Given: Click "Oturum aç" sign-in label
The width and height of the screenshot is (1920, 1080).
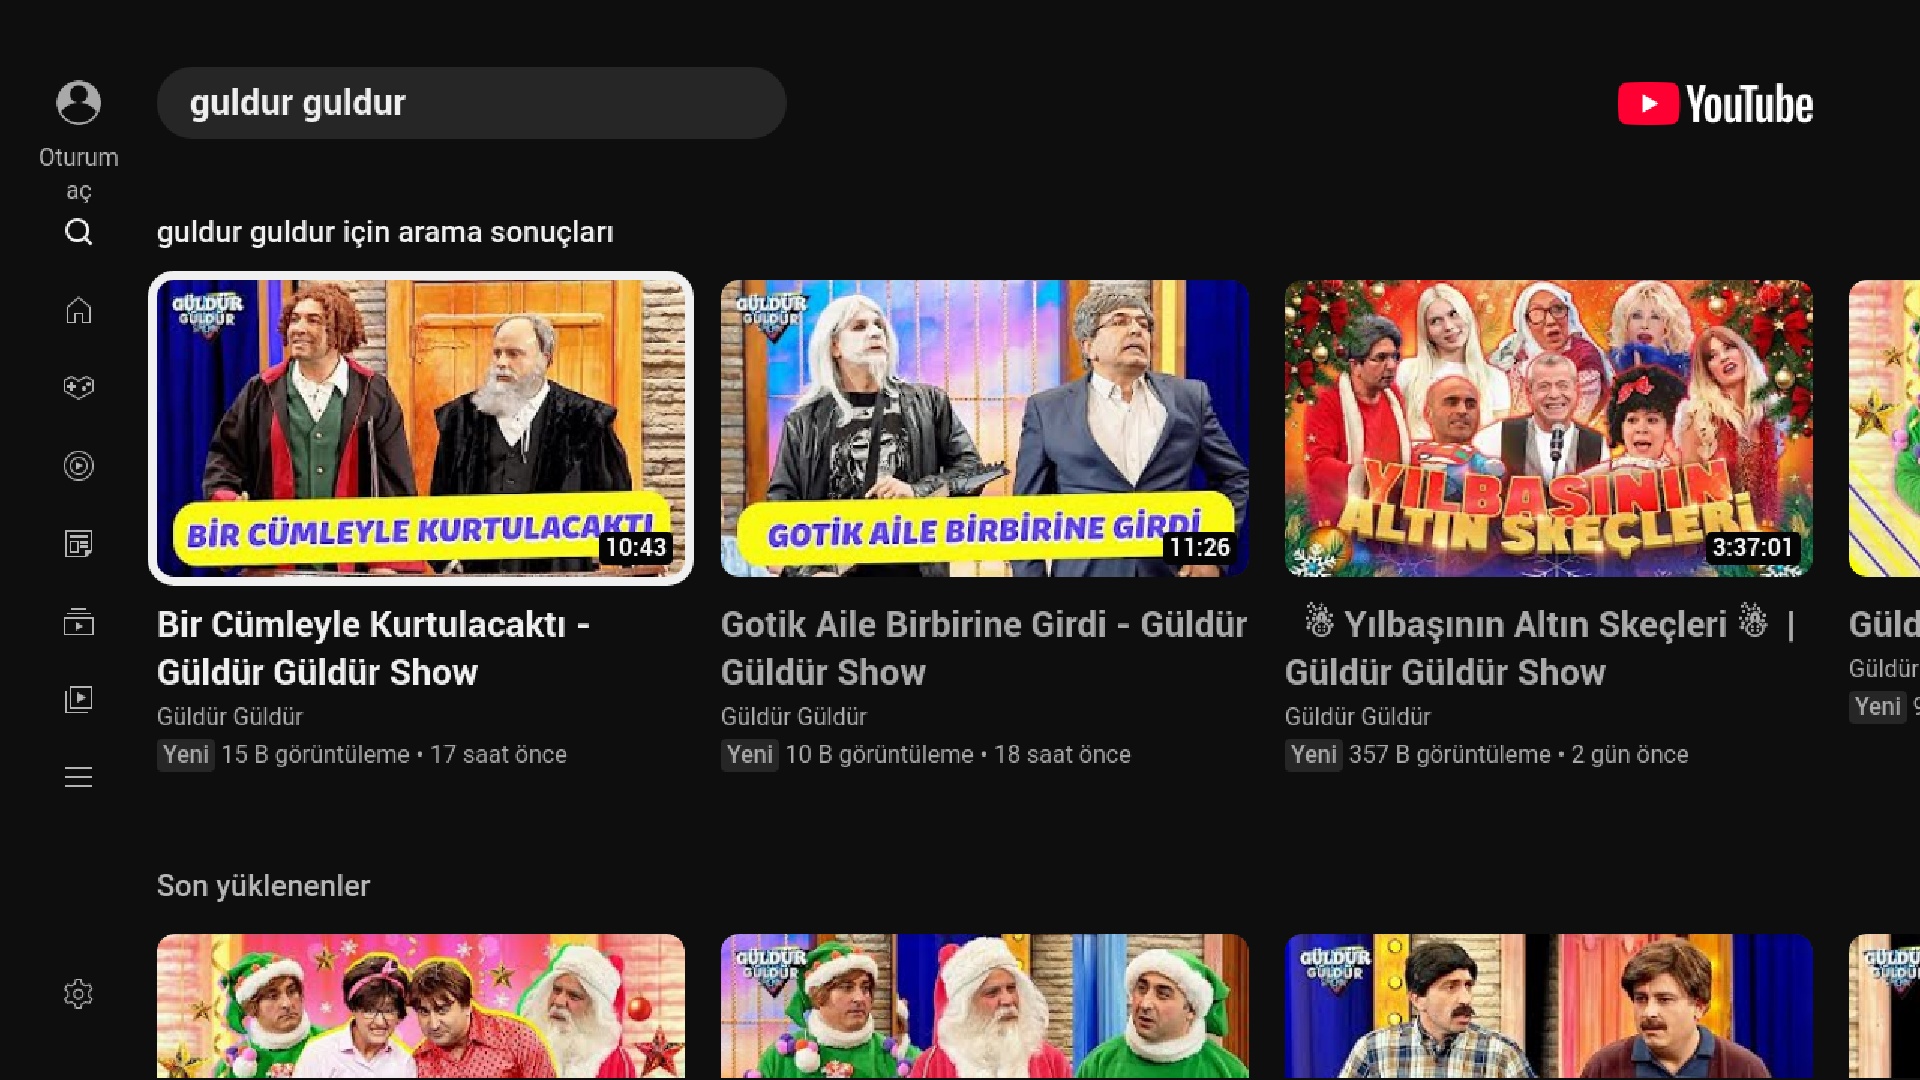Looking at the screenshot, I should point(78,174).
